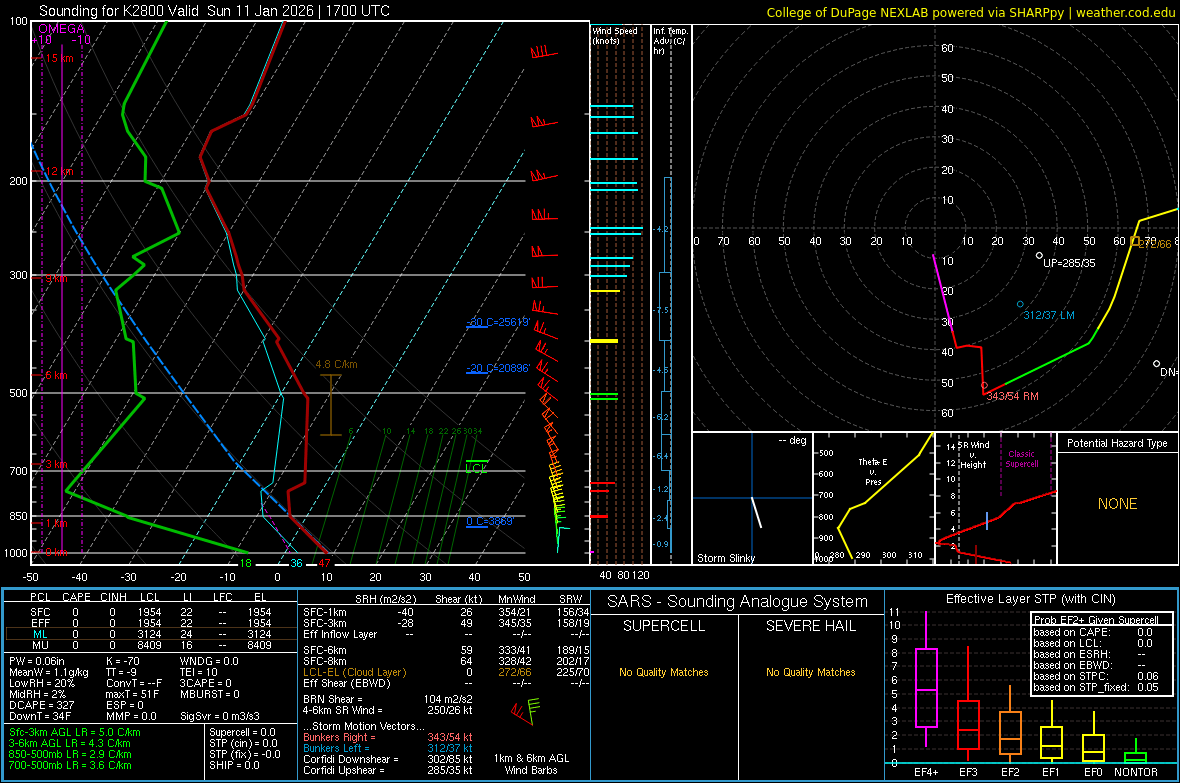Click the 4.8 C/km lapse rate label
This screenshot has width=1180, height=783.
(x=336, y=364)
